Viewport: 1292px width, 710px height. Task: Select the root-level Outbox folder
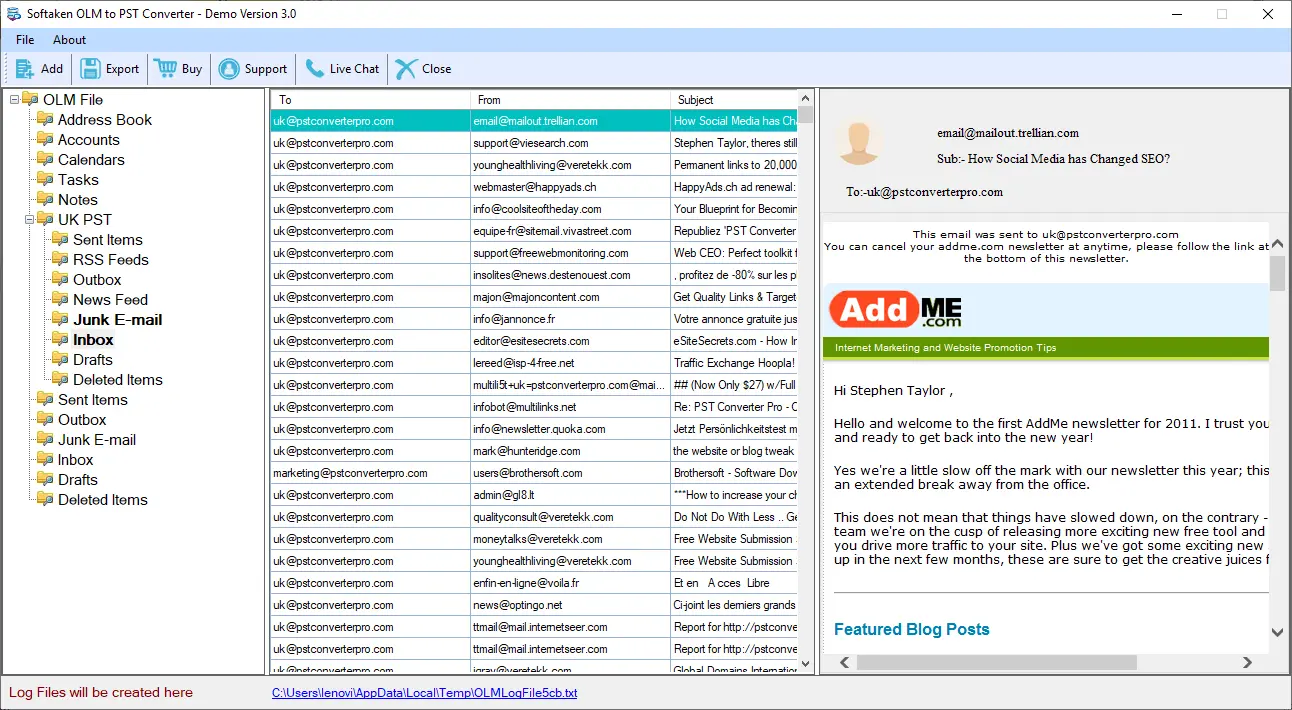pyautogui.click(x=82, y=419)
